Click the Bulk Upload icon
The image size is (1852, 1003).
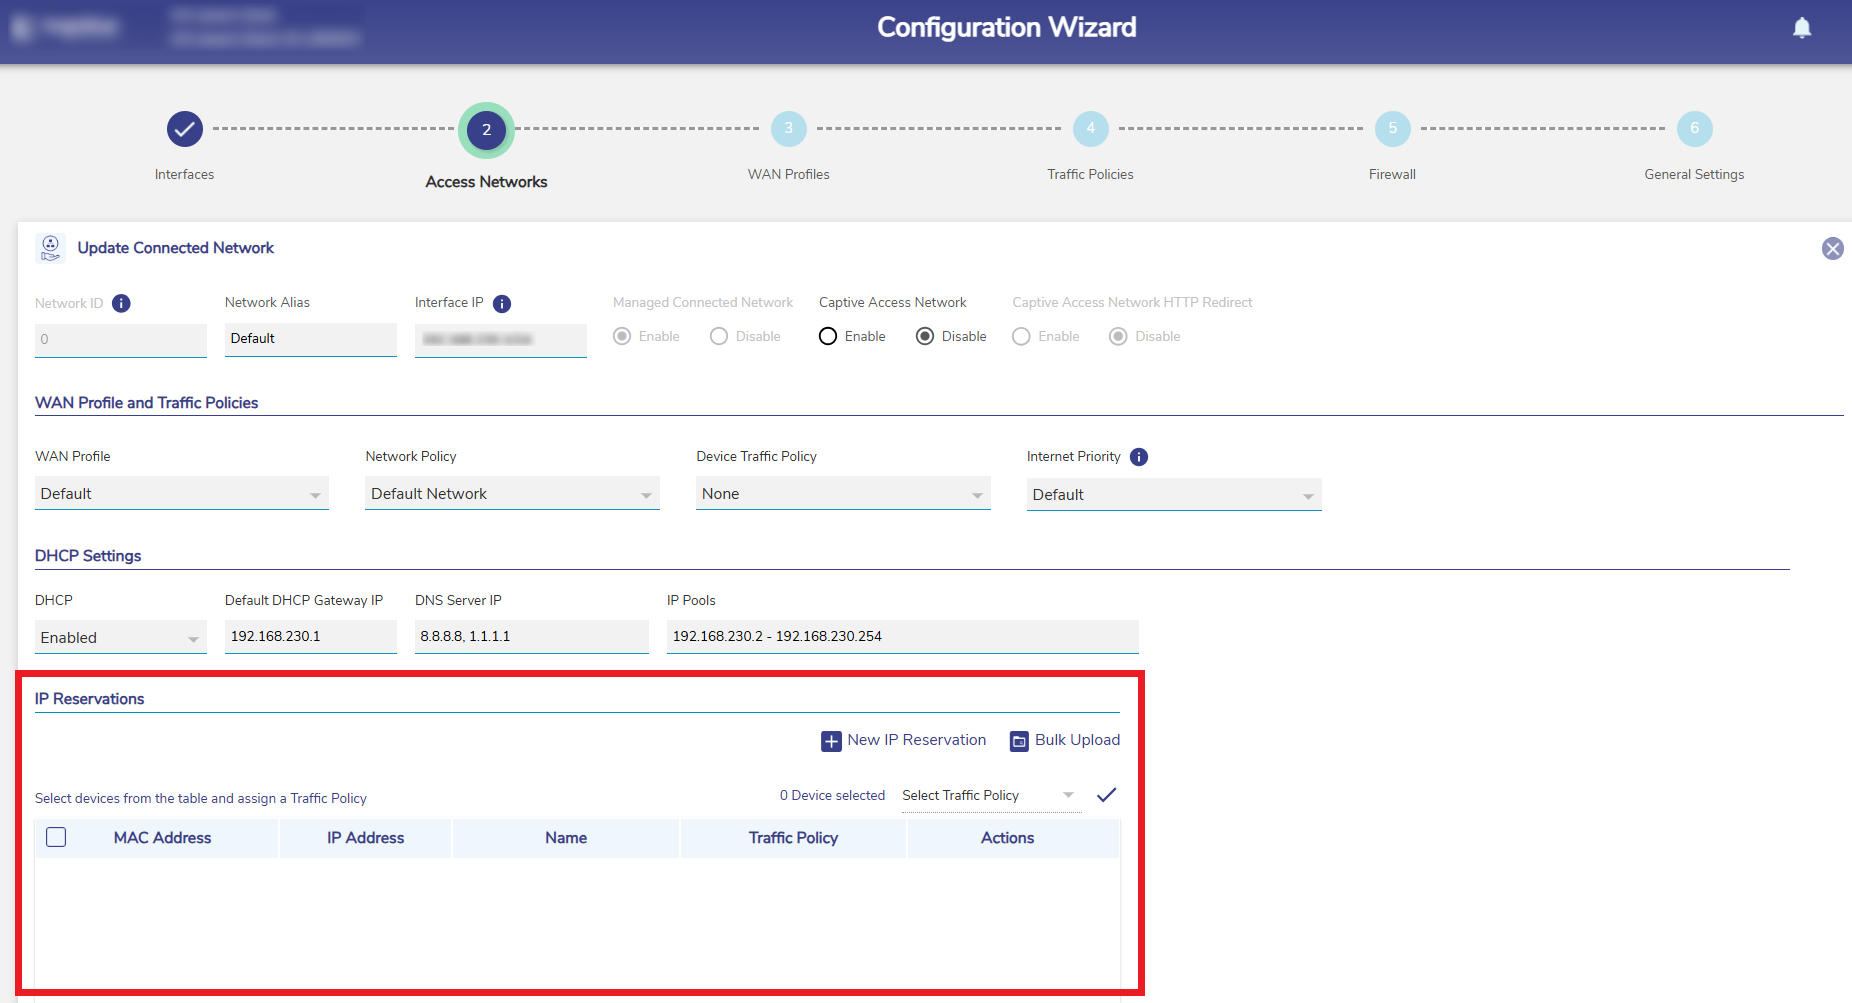pyautogui.click(x=1019, y=741)
